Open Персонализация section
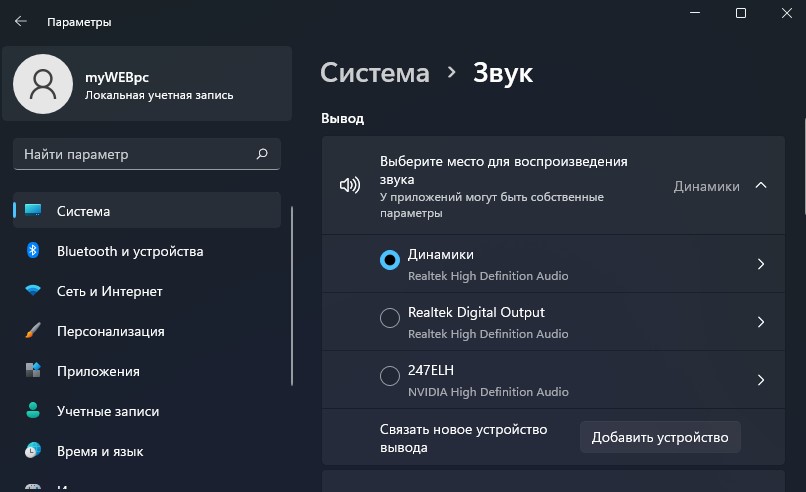This screenshot has width=806, height=492. tap(147, 331)
